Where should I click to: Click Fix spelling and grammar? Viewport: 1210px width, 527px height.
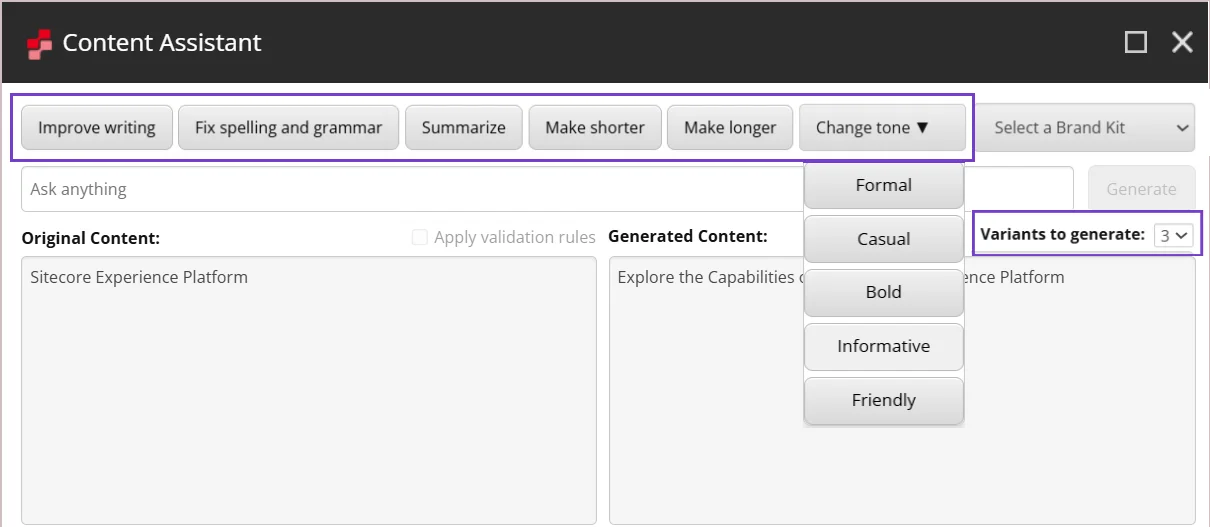[289, 127]
